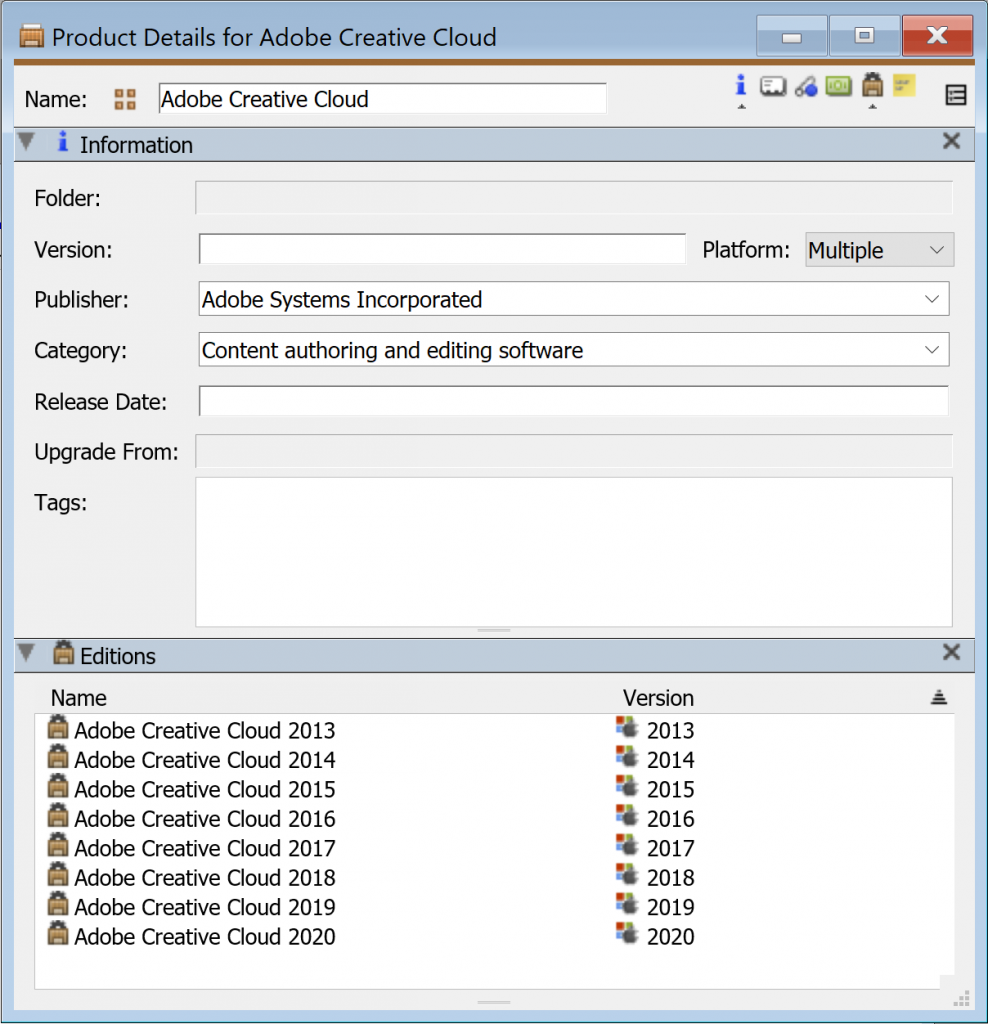This screenshot has height=1024, width=988.
Task: Click the Editions section header box icon
Action: click(x=63, y=652)
